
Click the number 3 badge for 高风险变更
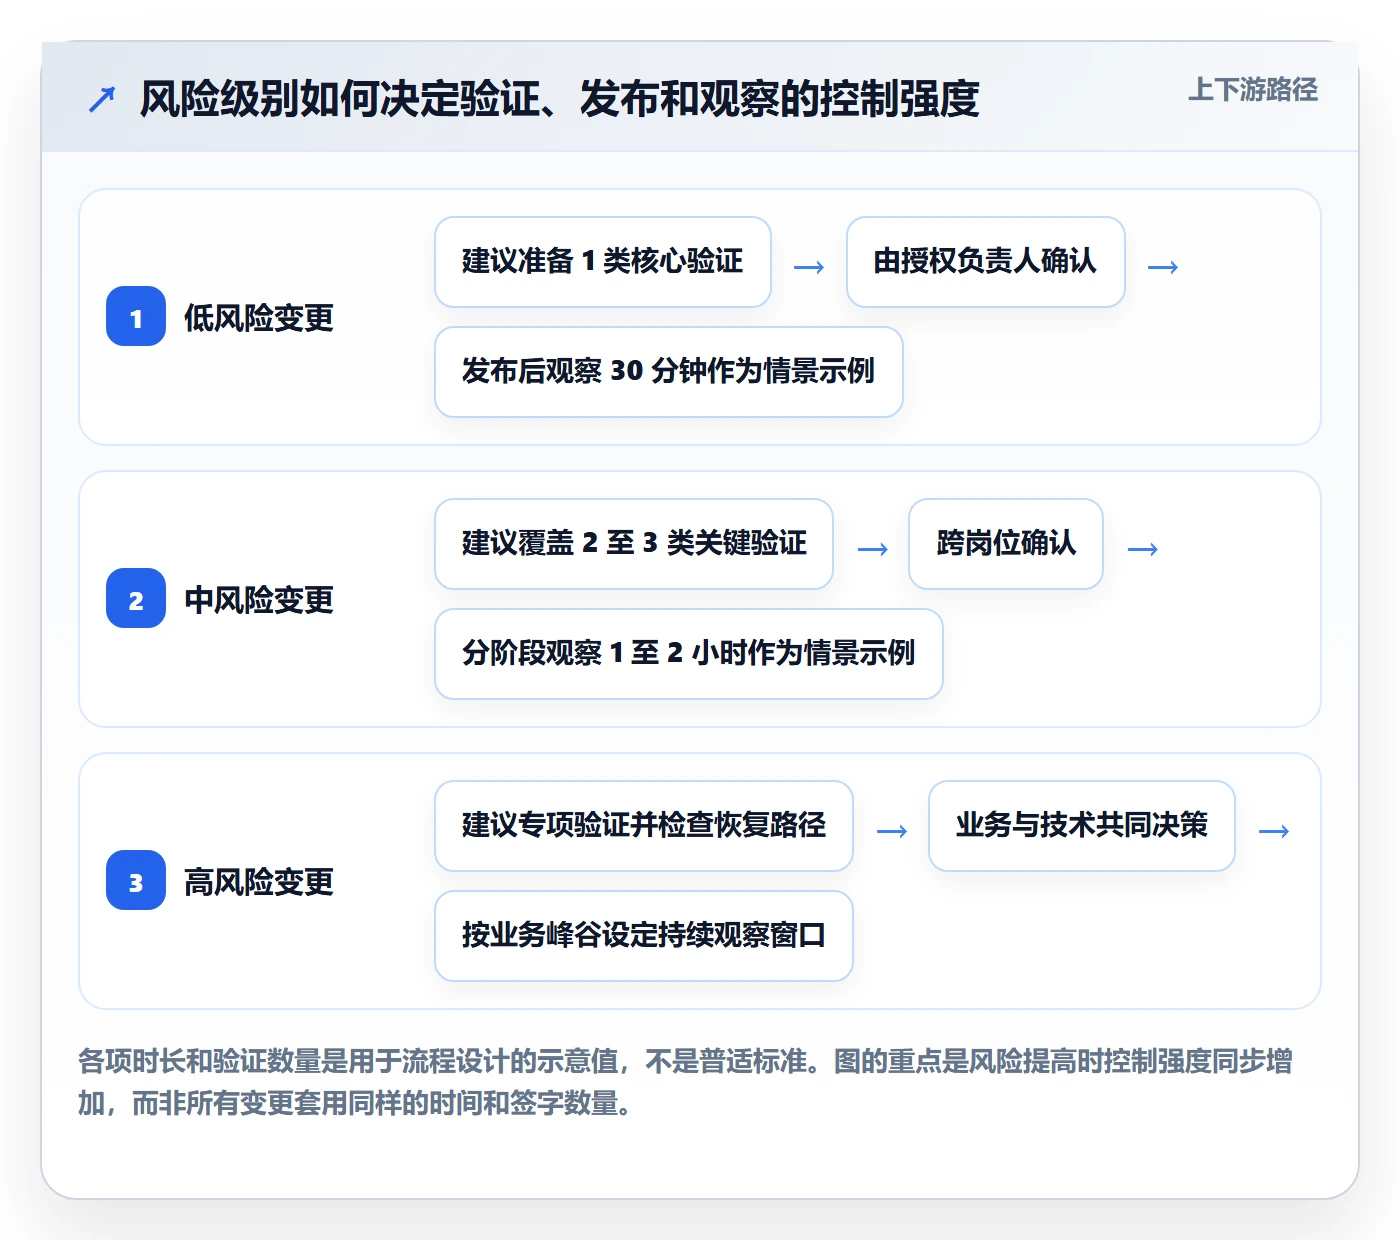click(x=136, y=881)
